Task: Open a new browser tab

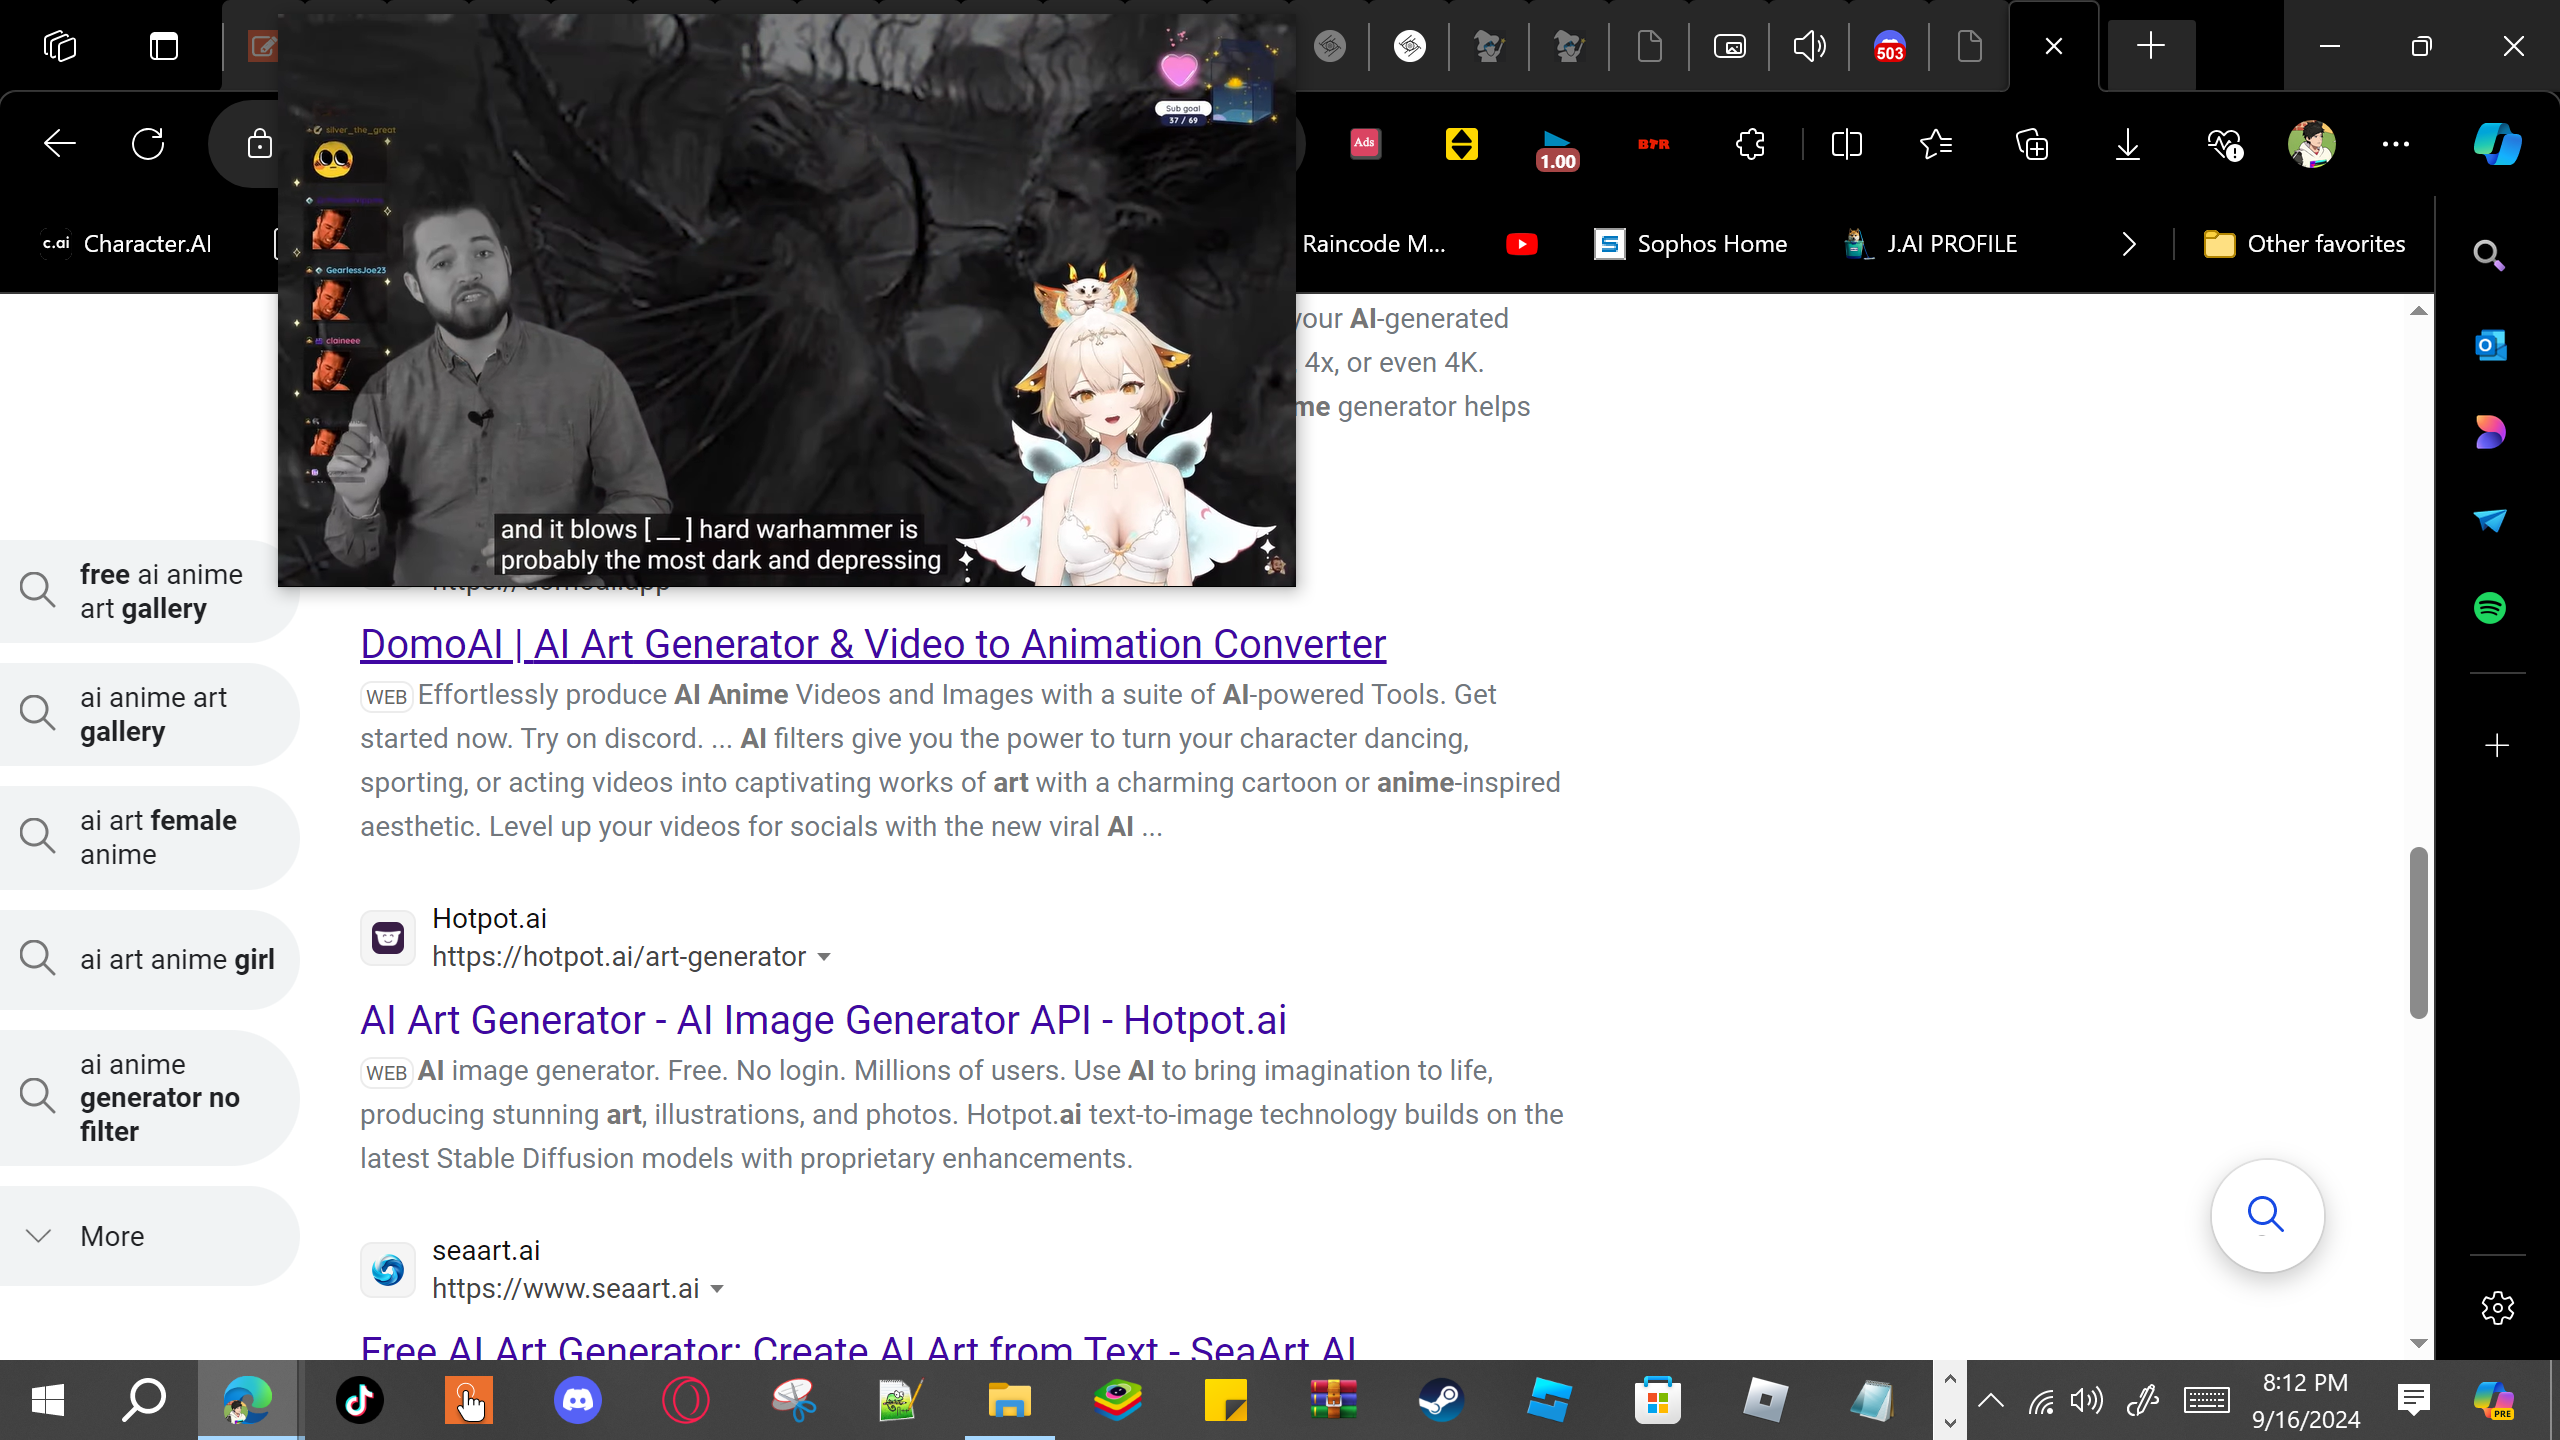Action: click(2151, 46)
